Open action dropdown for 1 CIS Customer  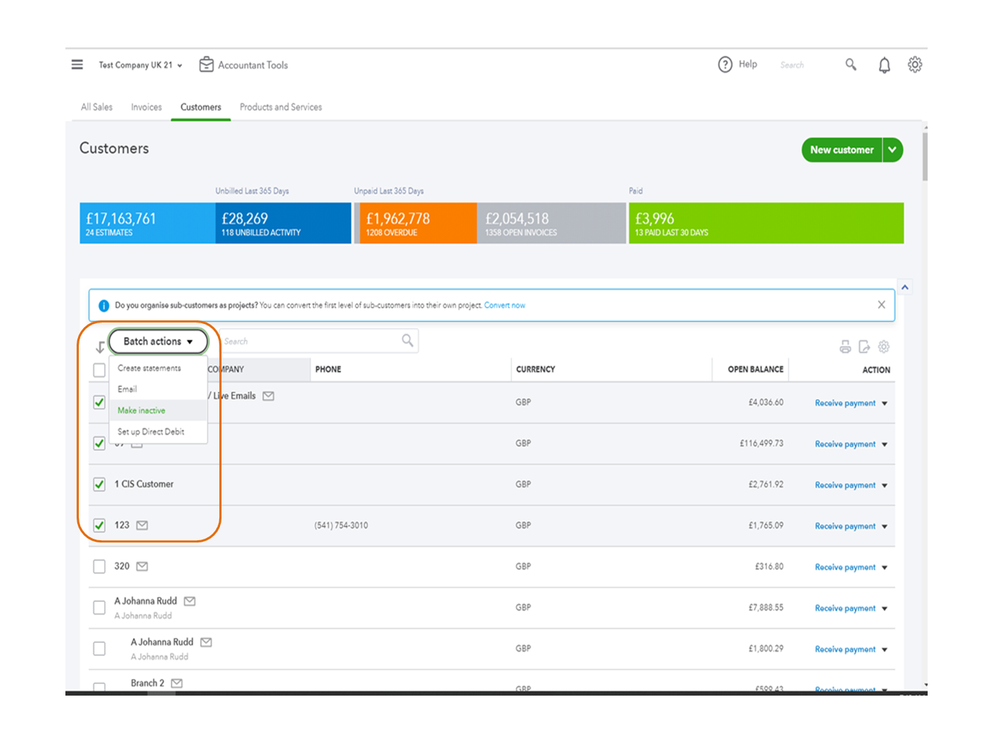tap(885, 485)
